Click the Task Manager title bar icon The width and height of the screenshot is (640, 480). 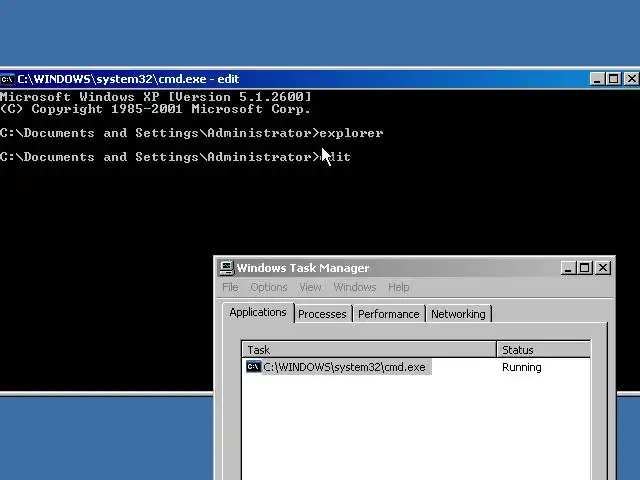pos(227,268)
